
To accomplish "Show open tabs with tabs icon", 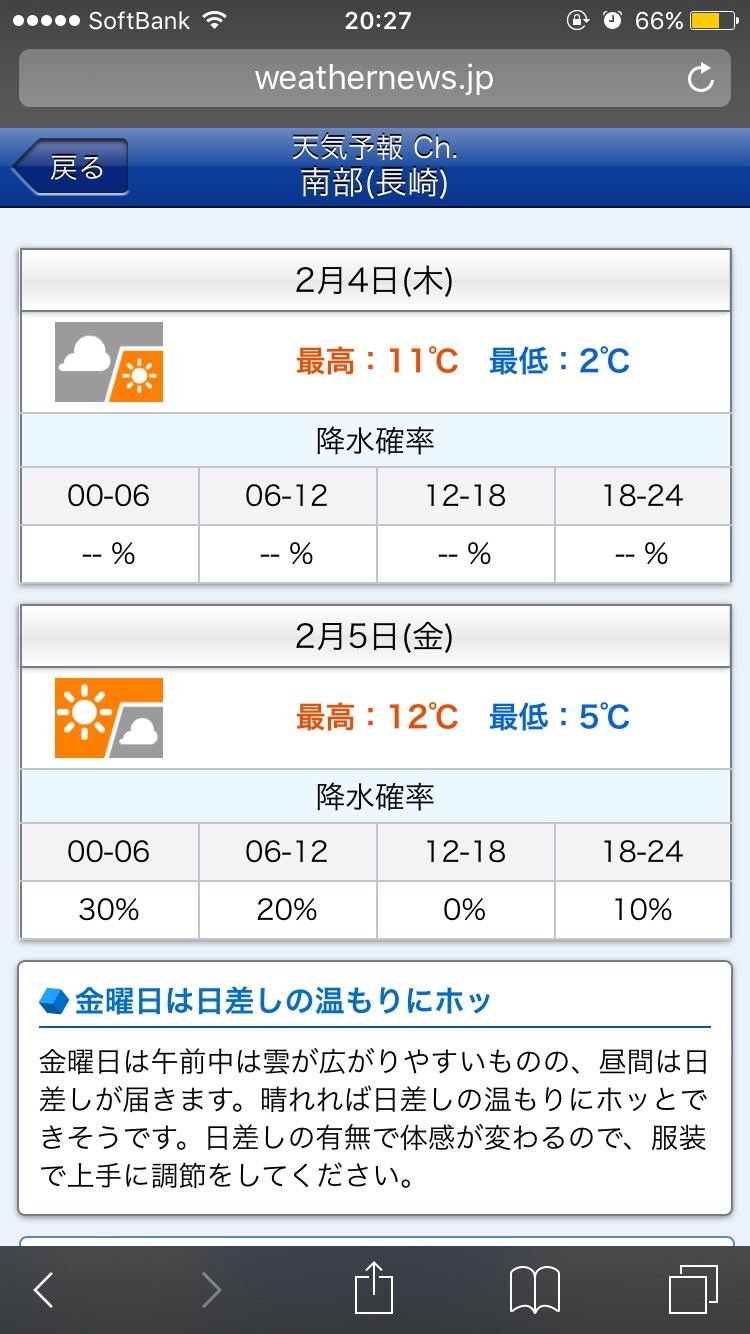I will click(692, 1290).
